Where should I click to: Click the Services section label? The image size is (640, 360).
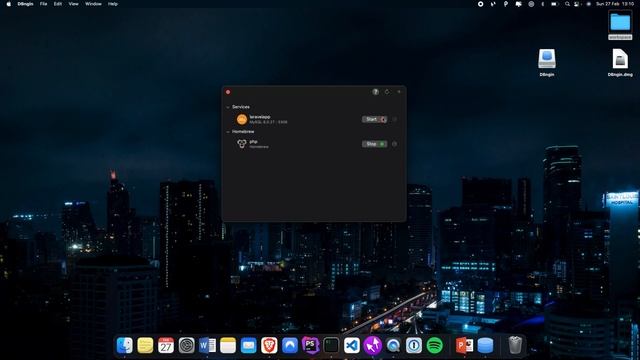pyautogui.click(x=241, y=107)
